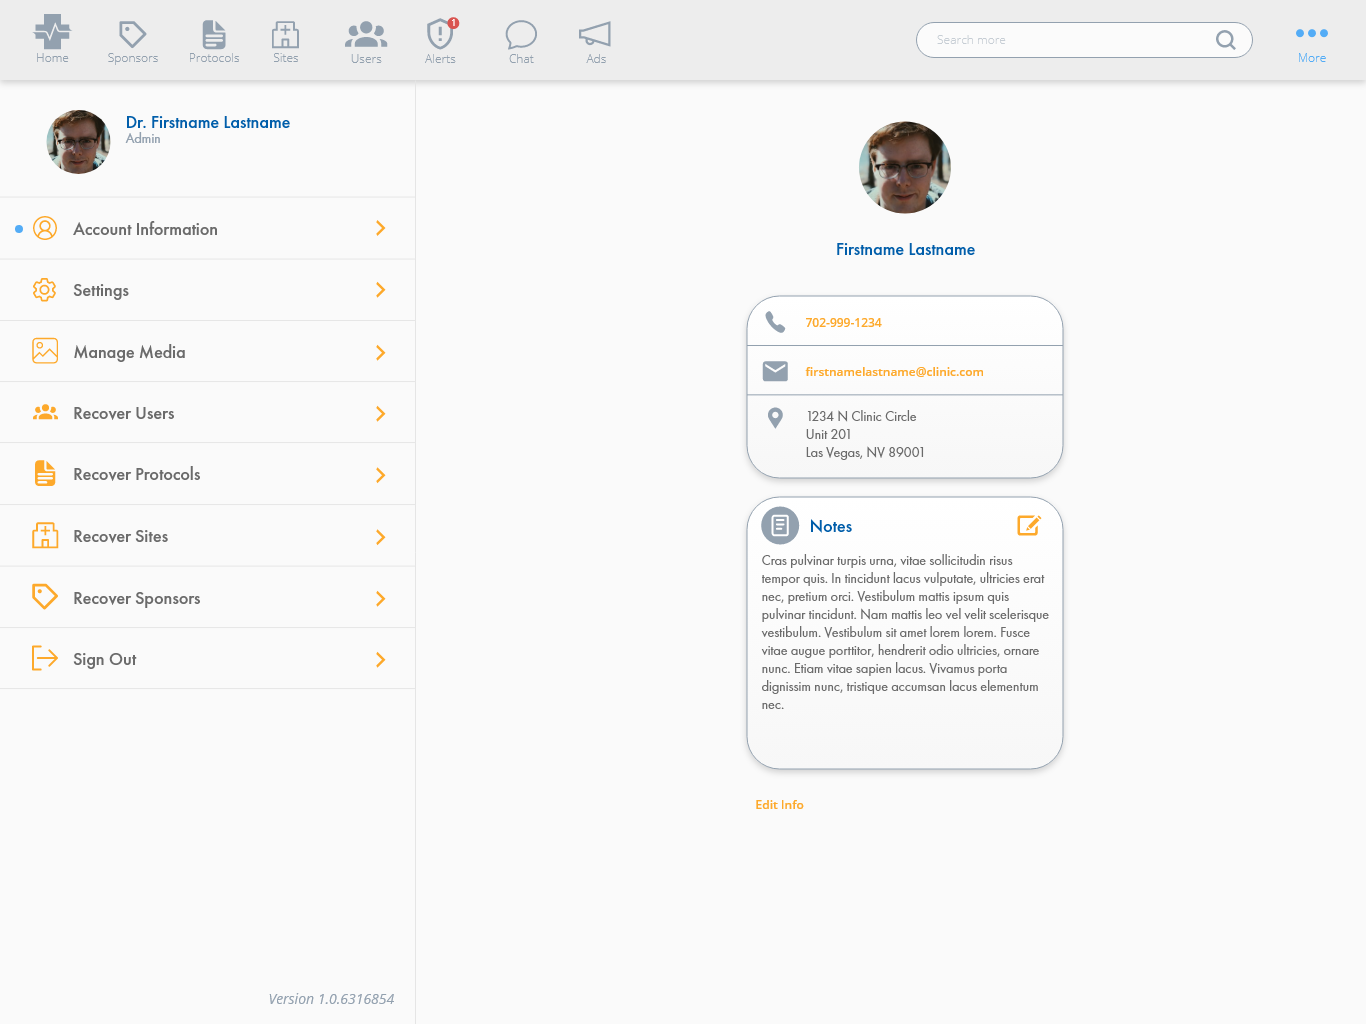The width and height of the screenshot is (1366, 1024).
Task: Expand Recover Protocols chevron arrow
Action: (380, 475)
